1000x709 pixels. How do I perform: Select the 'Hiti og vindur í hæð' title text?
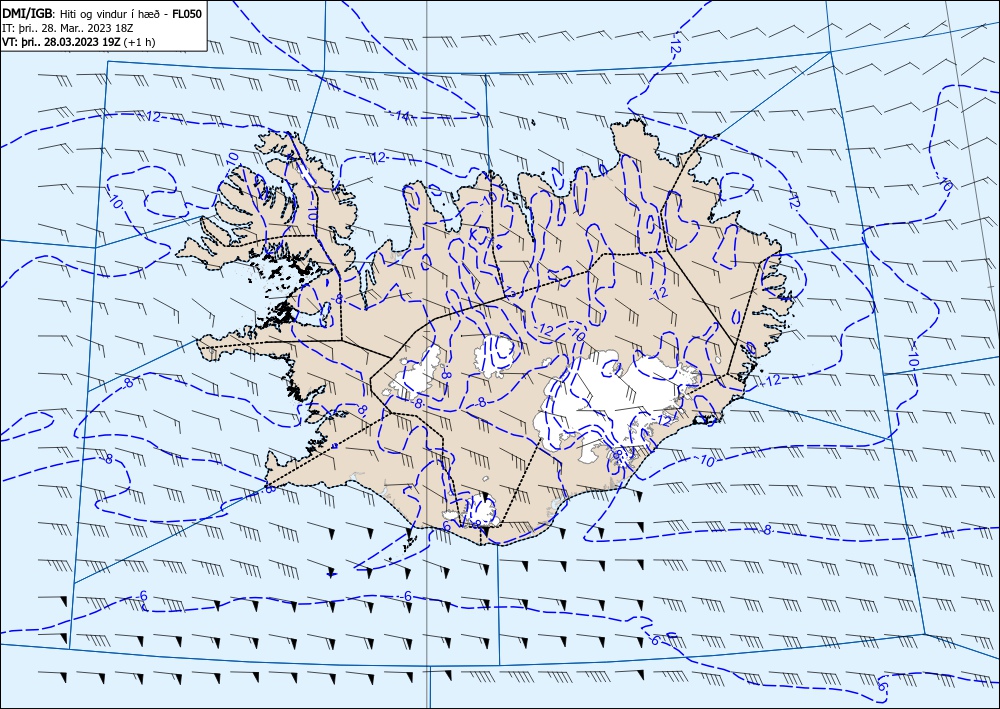click(x=112, y=13)
